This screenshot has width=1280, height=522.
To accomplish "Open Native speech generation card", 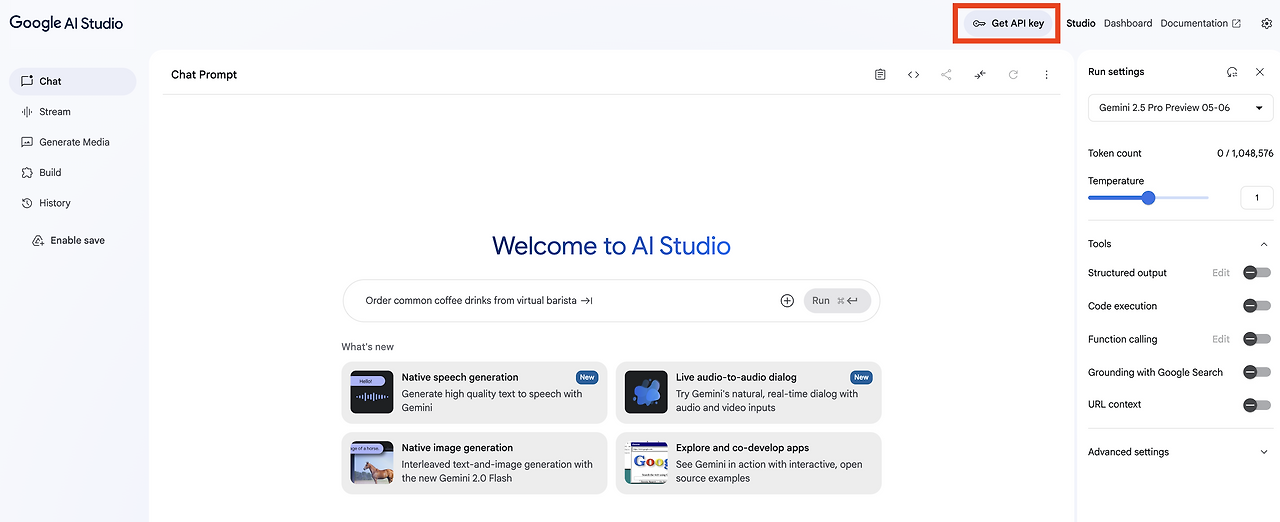I will pos(474,392).
